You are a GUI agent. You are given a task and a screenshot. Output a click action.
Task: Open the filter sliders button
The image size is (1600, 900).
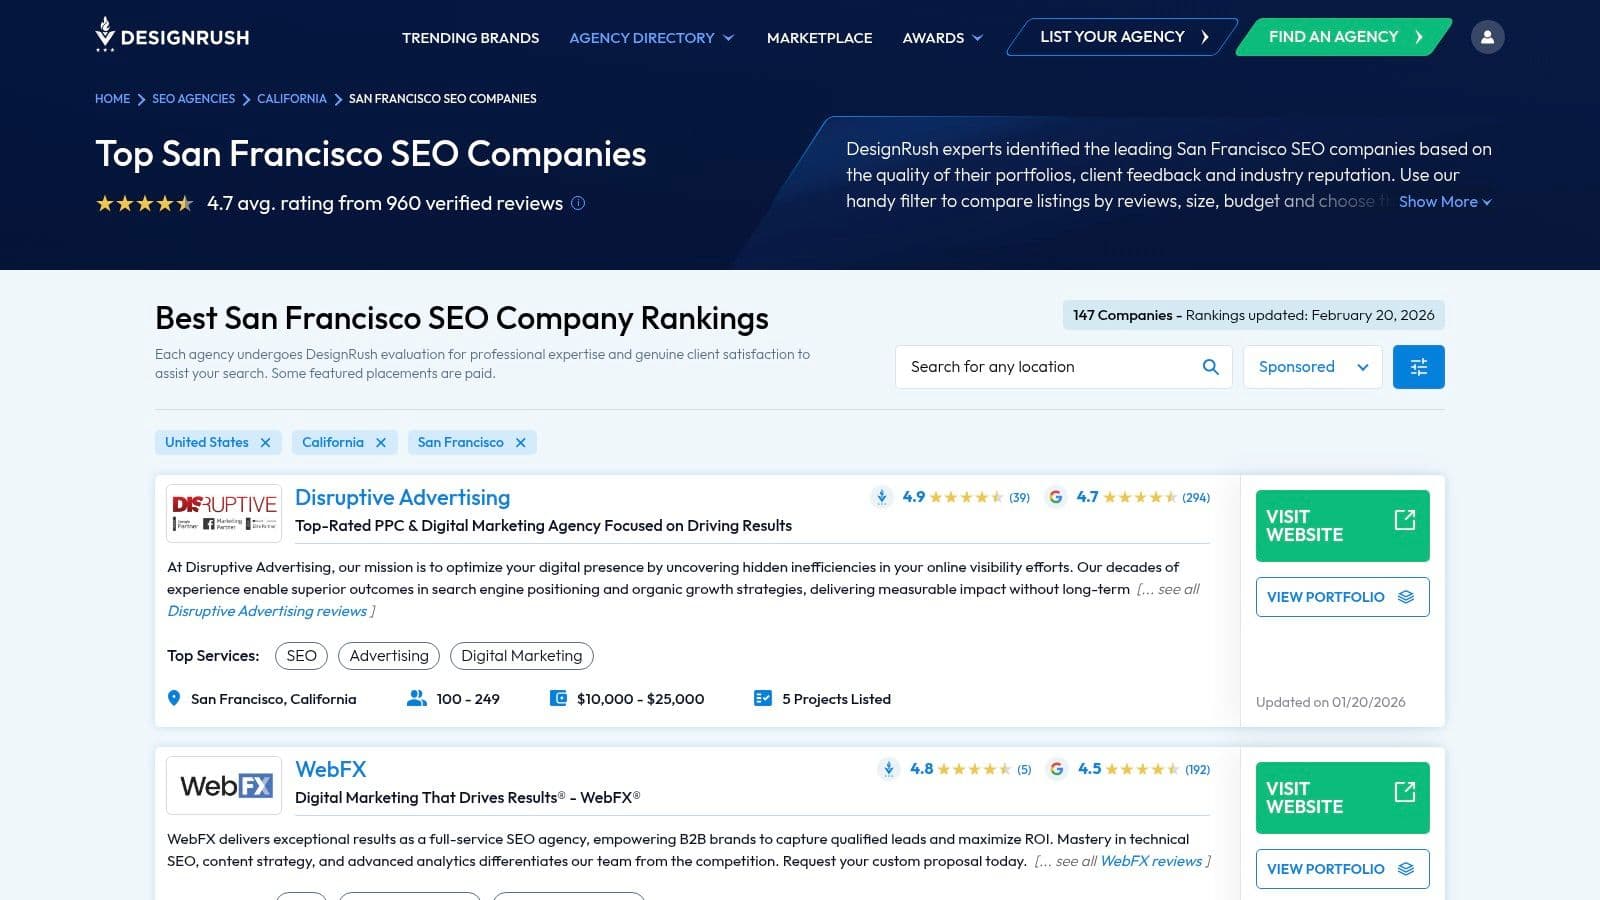click(1418, 367)
